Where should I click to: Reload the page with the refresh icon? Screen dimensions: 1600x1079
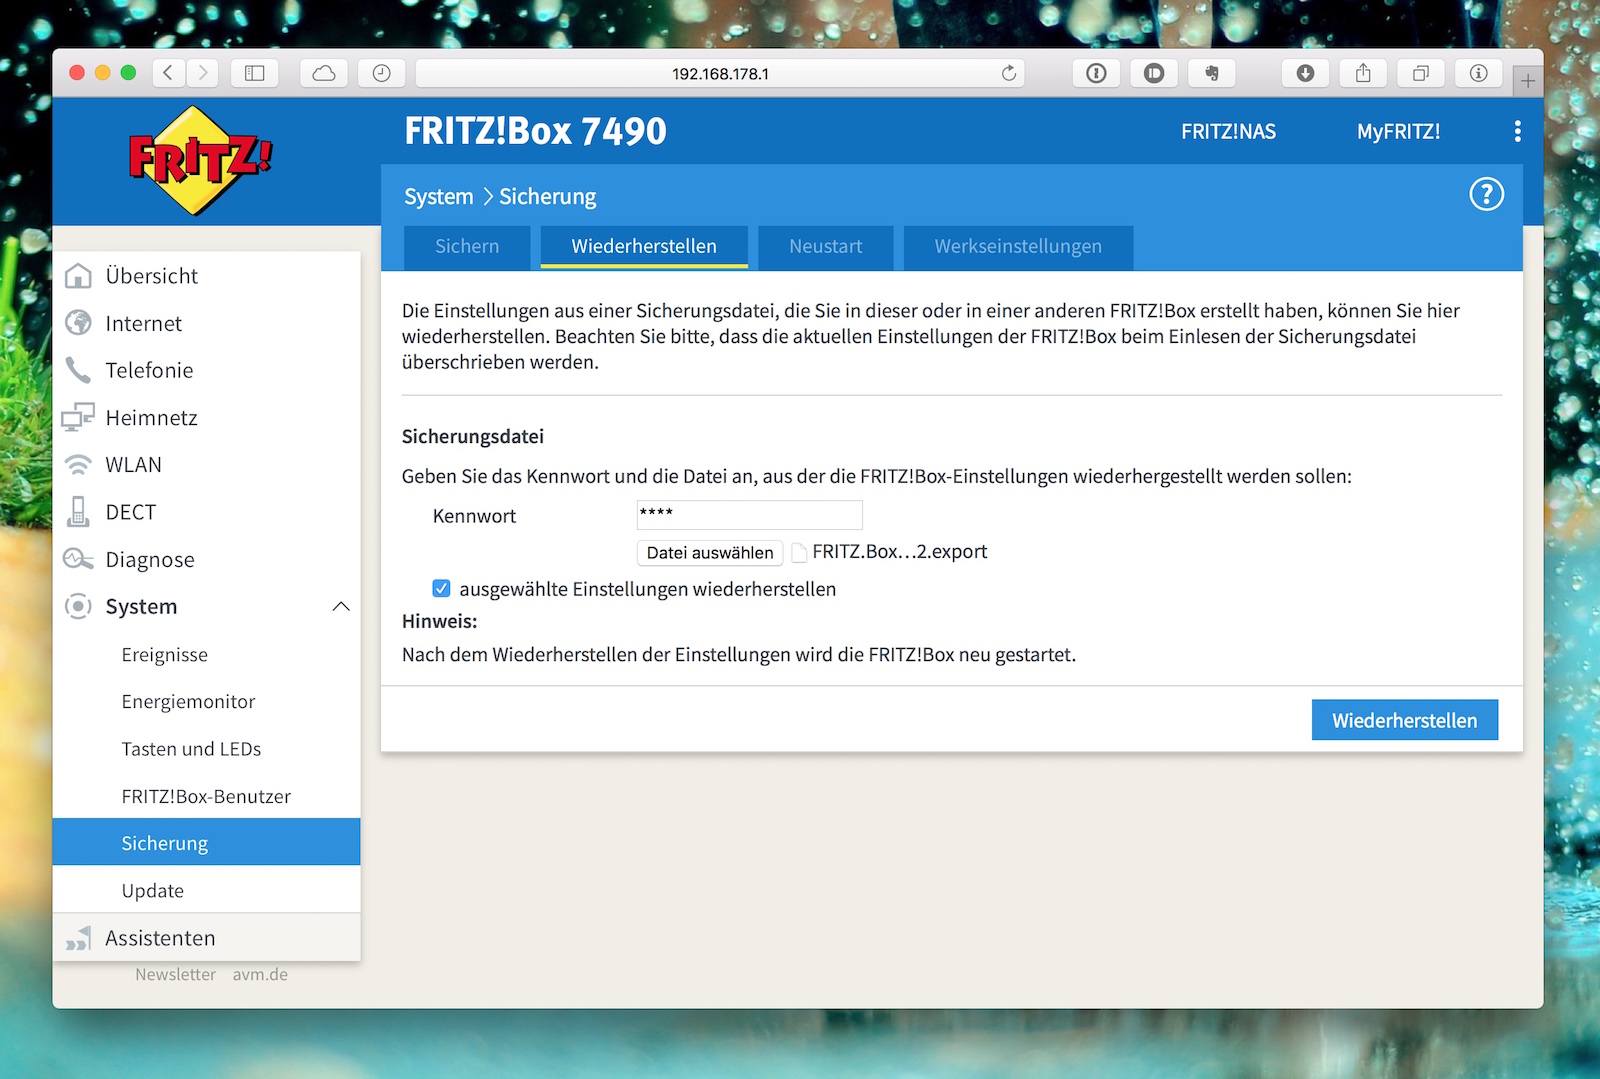(1009, 73)
